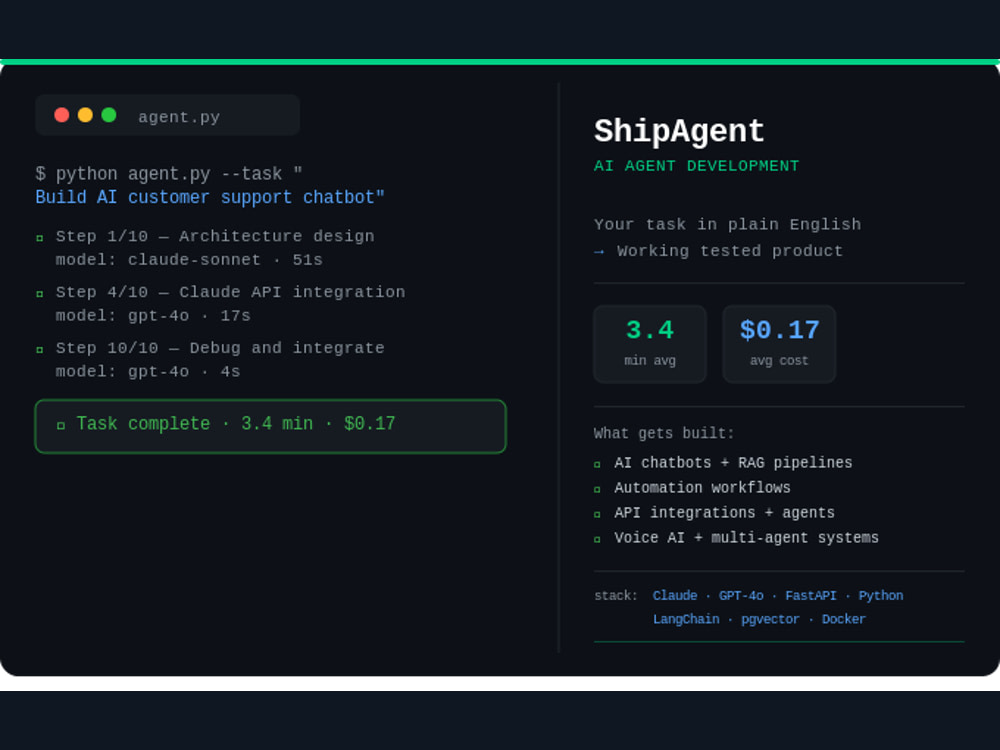Click the green 'Task complete' status box
This screenshot has width=1000, height=750.
270,426
